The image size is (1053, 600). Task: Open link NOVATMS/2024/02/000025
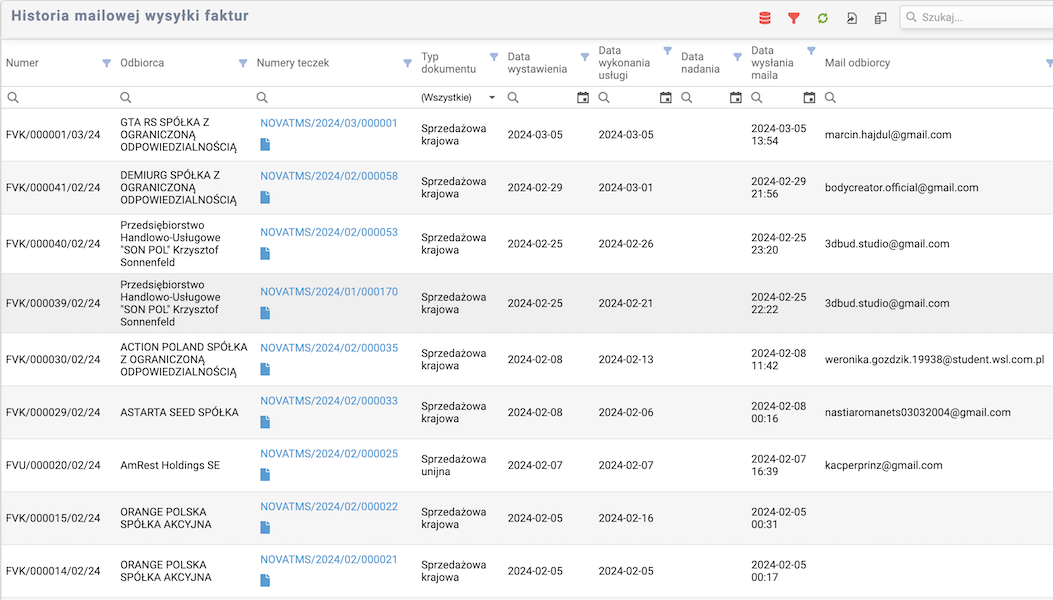pos(329,454)
